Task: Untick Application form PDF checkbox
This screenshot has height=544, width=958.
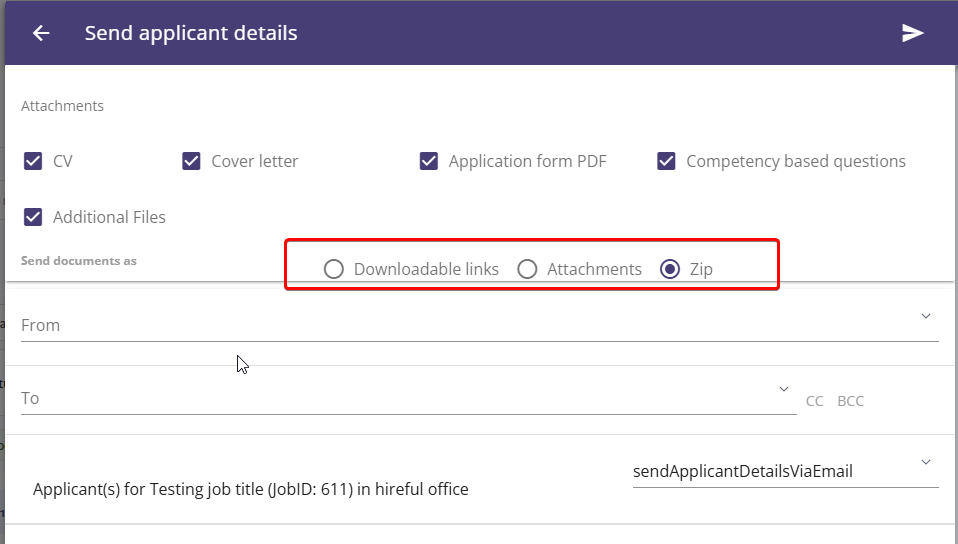Action: pos(429,161)
